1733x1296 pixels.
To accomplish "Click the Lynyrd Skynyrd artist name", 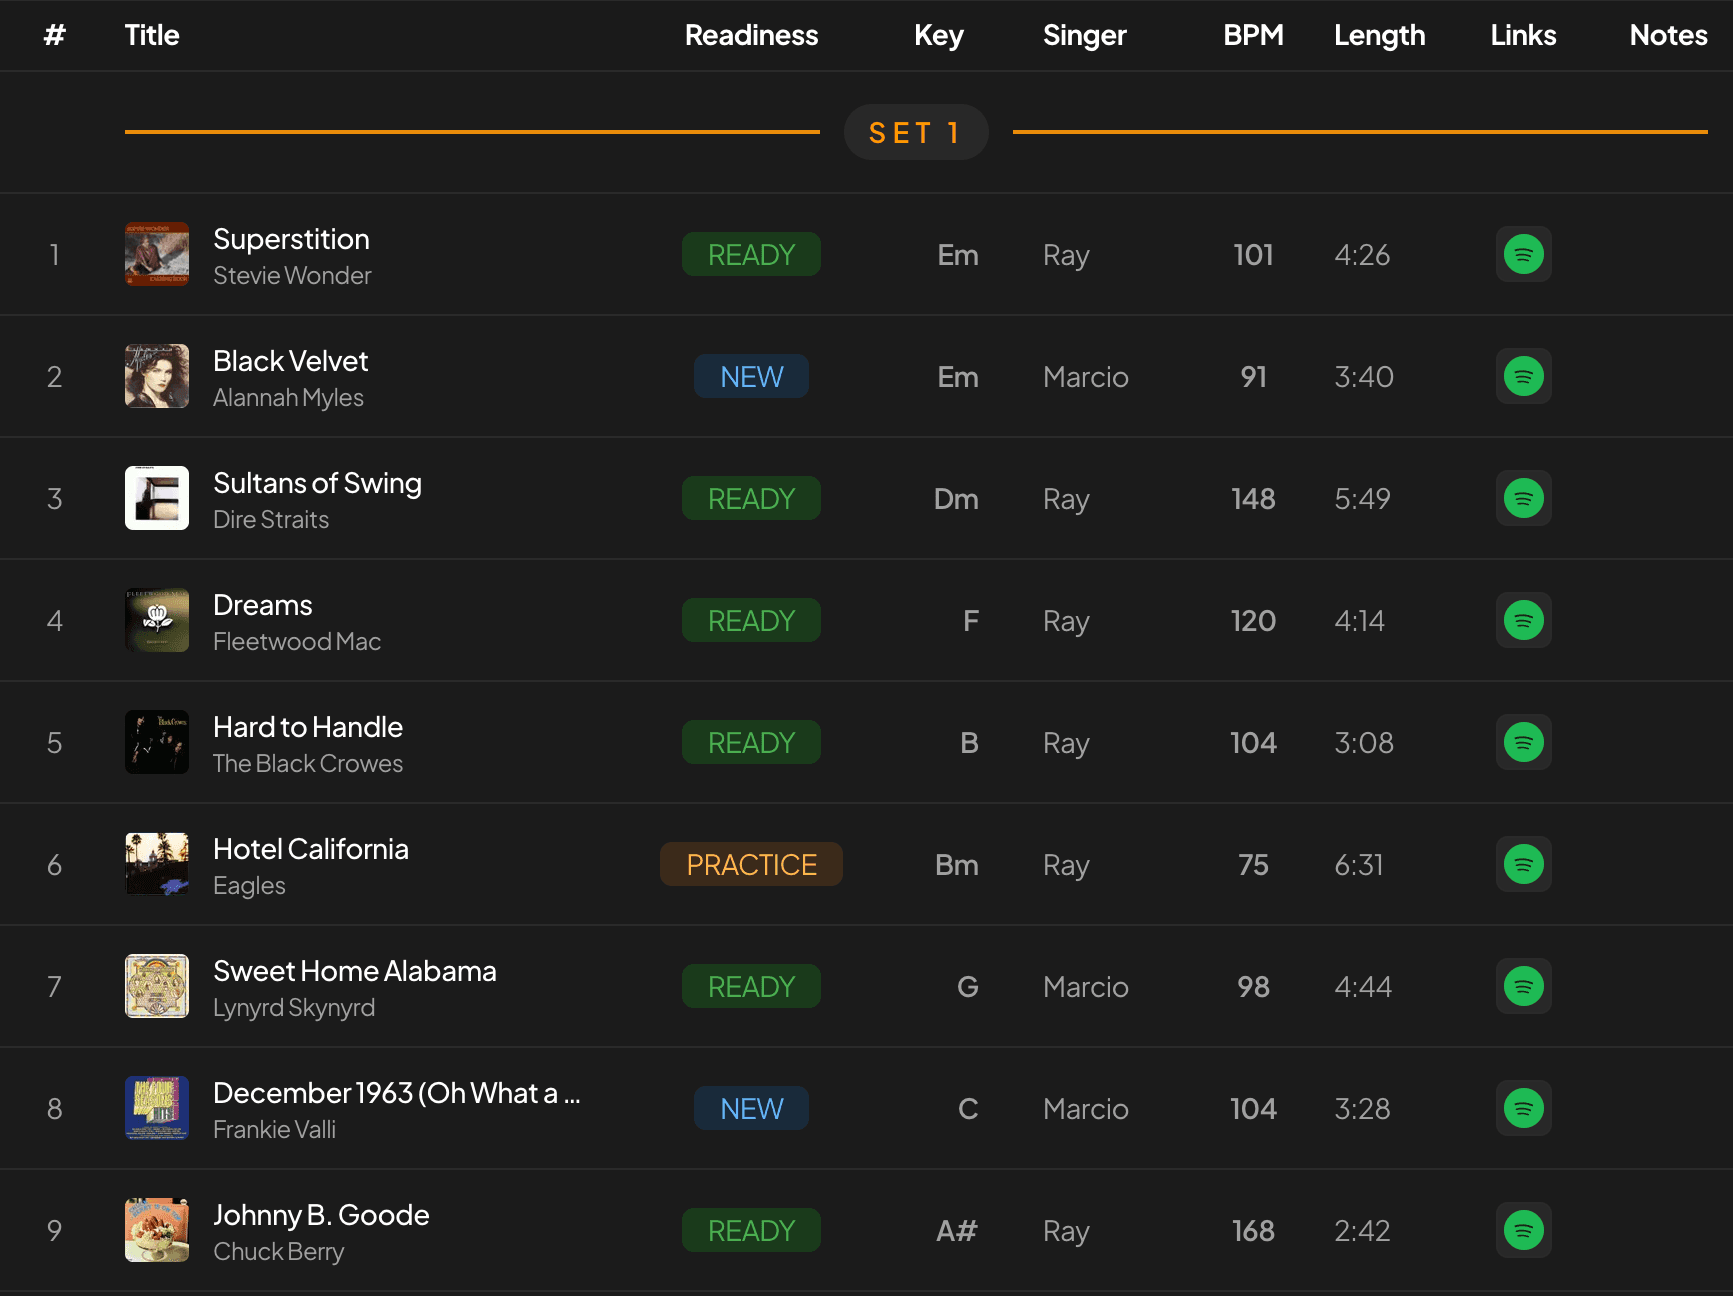I will pyautogui.click(x=294, y=1007).
